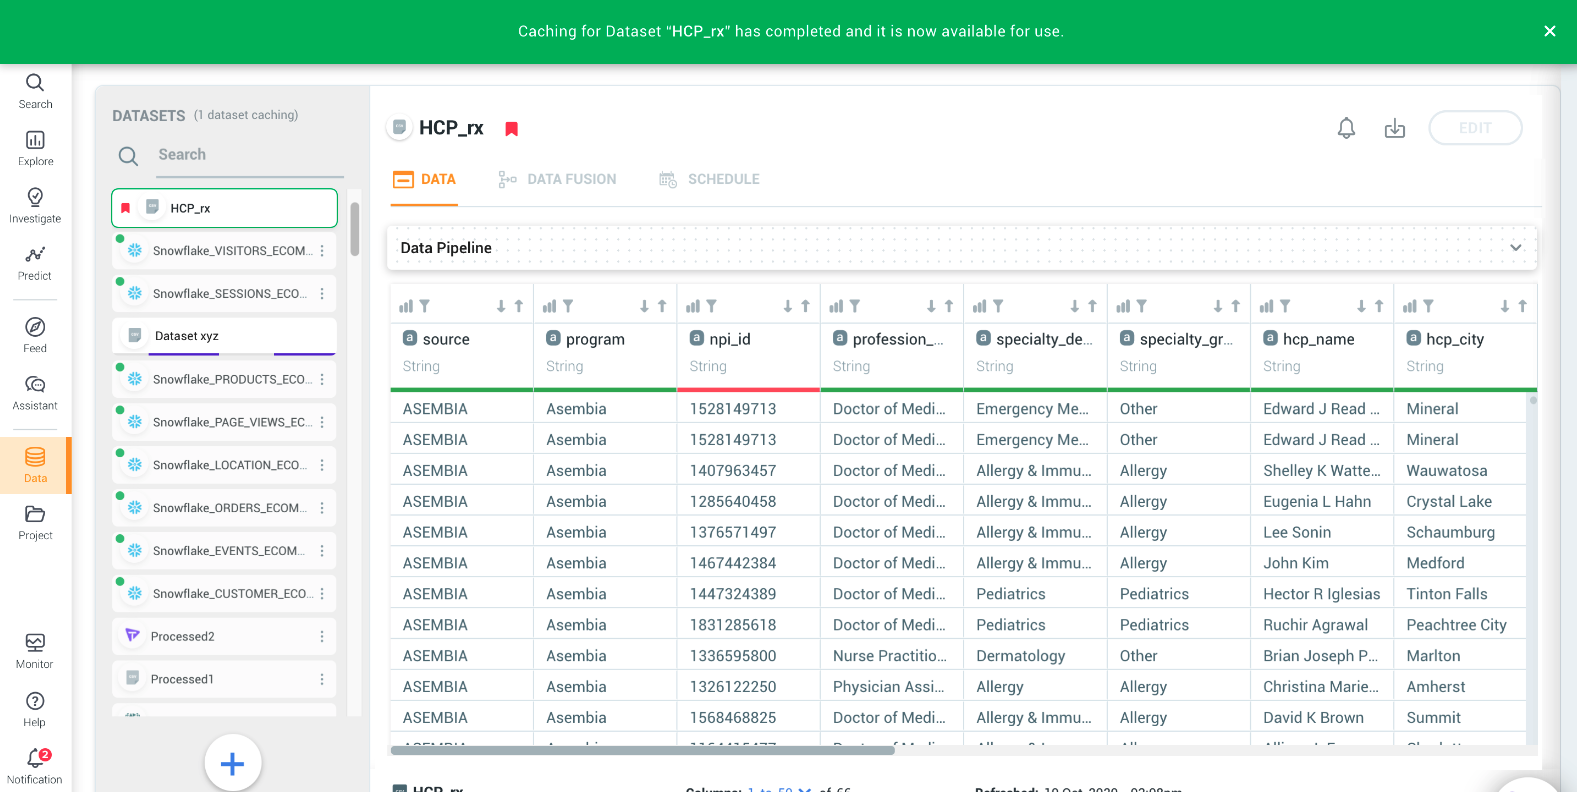The height and width of the screenshot is (792, 1577).
Task: Open Search in left sidebar
Action: click(x=35, y=91)
